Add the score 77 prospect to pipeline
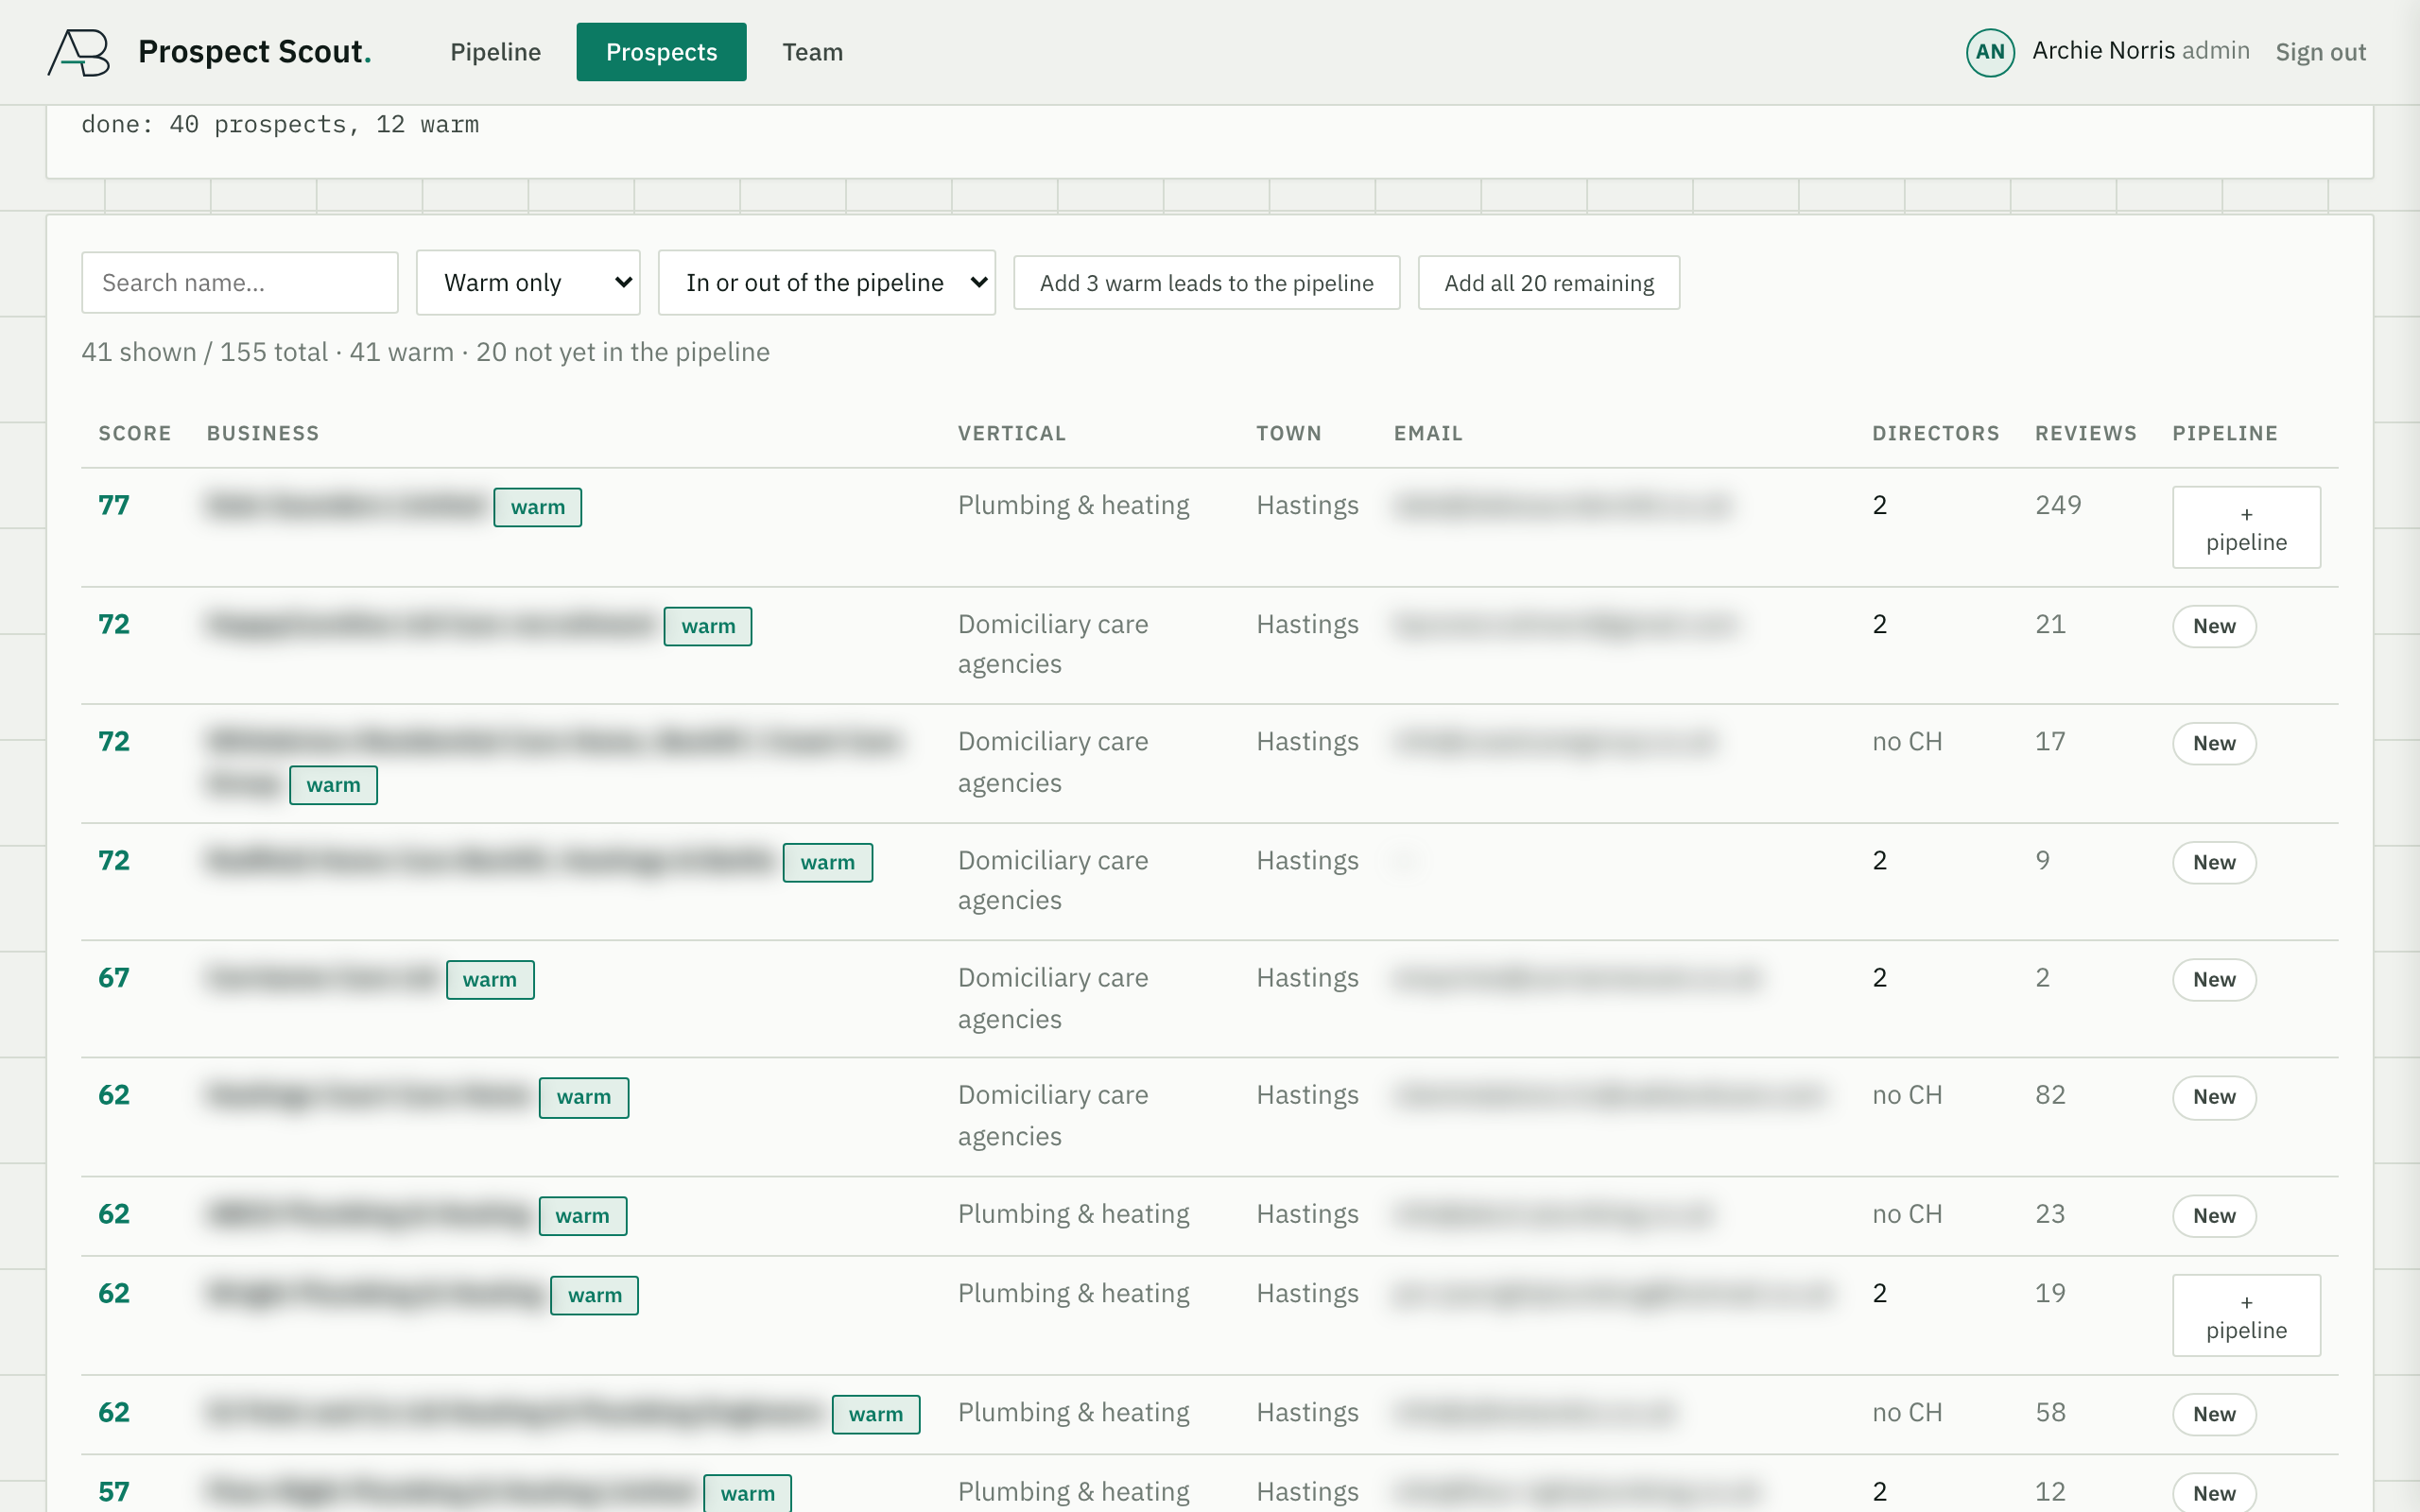2420x1512 pixels. [2246, 527]
